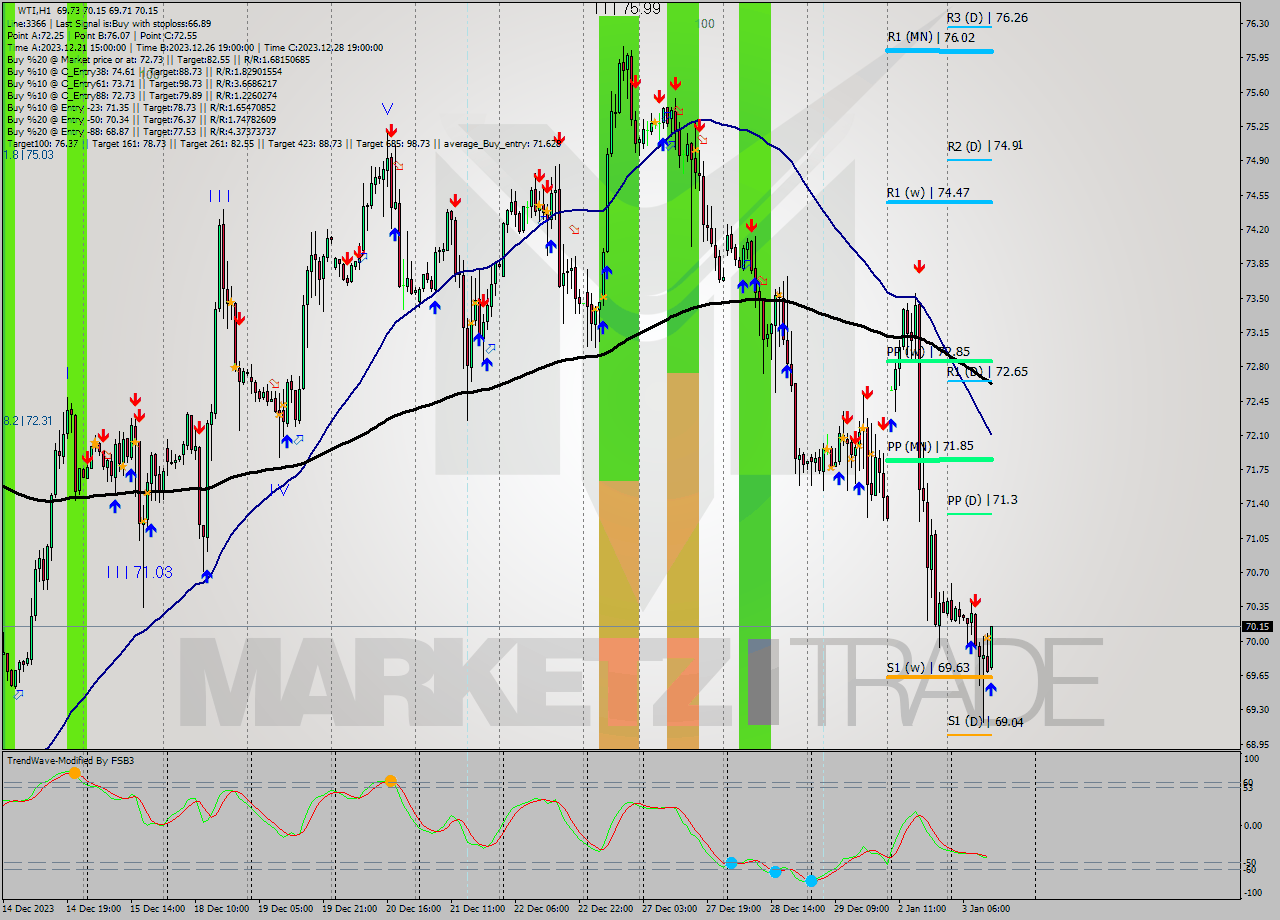Select the 'I I I | 75.99' top wave label
Screen dimensions: 1280x920
628,8
